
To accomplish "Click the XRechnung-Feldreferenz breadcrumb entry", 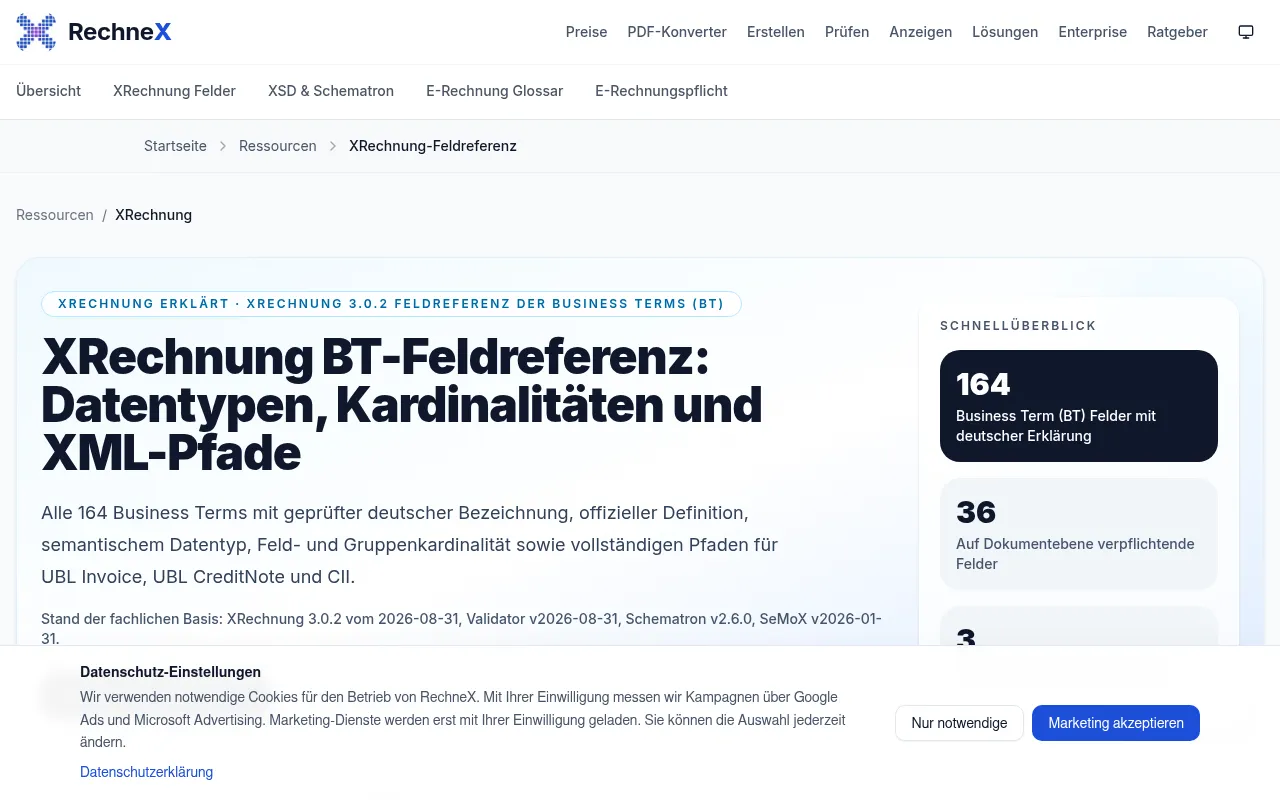I will pos(433,146).
